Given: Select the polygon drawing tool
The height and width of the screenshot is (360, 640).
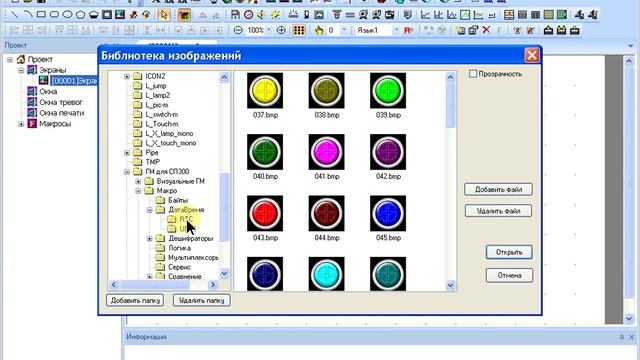Looking at the screenshot, I should tap(80, 15).
